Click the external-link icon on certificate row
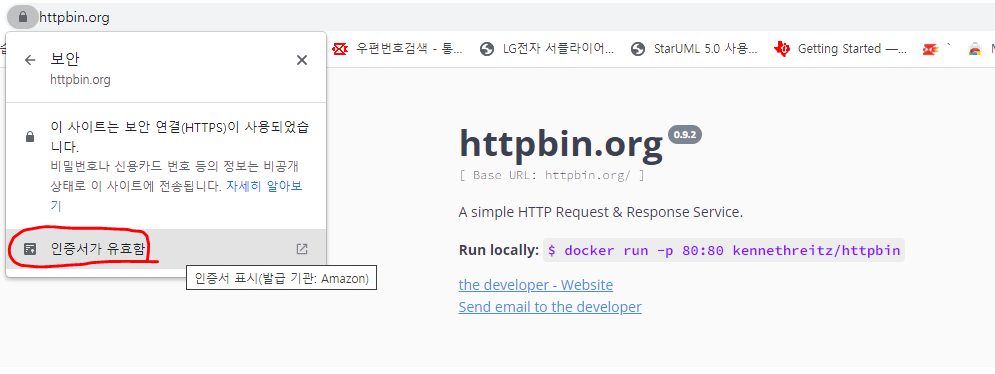This screenshot has height=374, width=995. [x=302, y=249]
